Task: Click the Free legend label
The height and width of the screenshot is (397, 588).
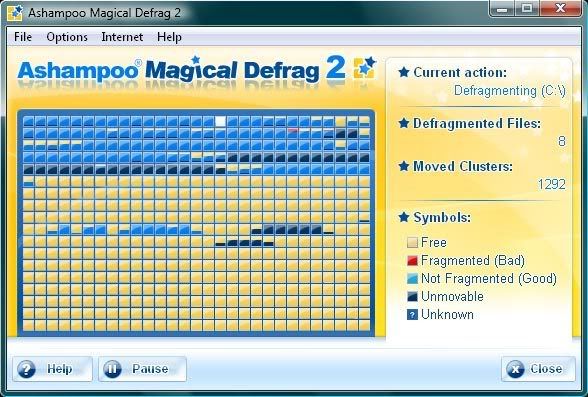Action: click(434, 243)
